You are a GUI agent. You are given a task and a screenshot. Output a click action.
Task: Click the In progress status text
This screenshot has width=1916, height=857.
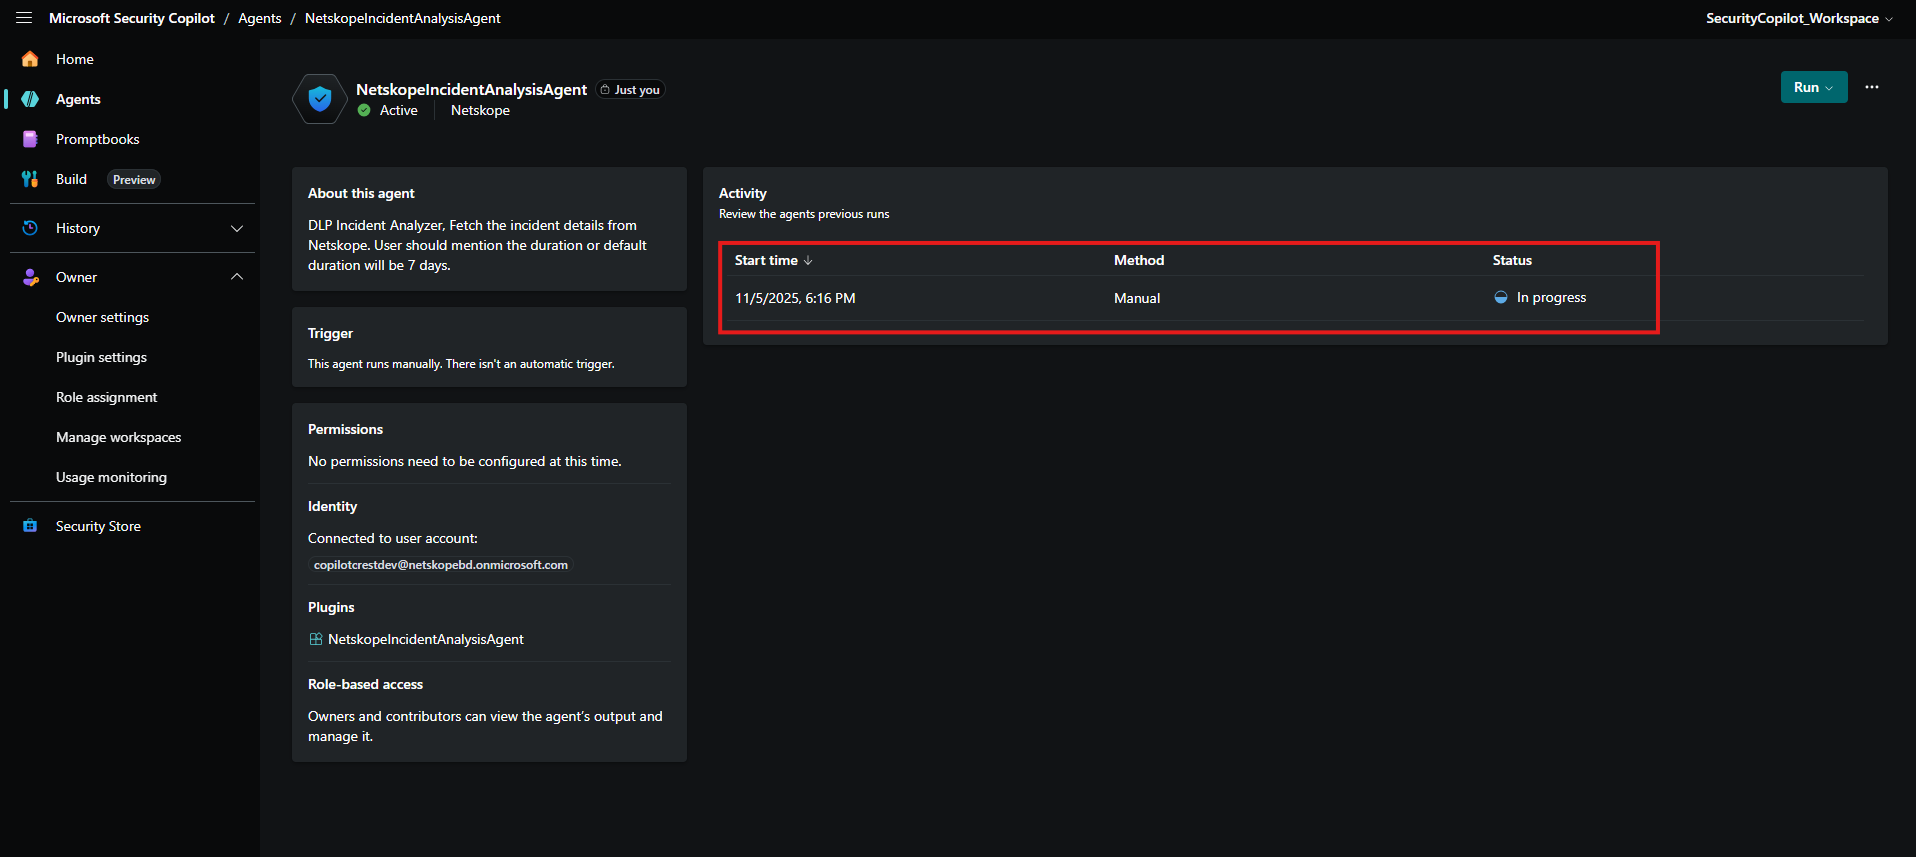click(1551, 297)
